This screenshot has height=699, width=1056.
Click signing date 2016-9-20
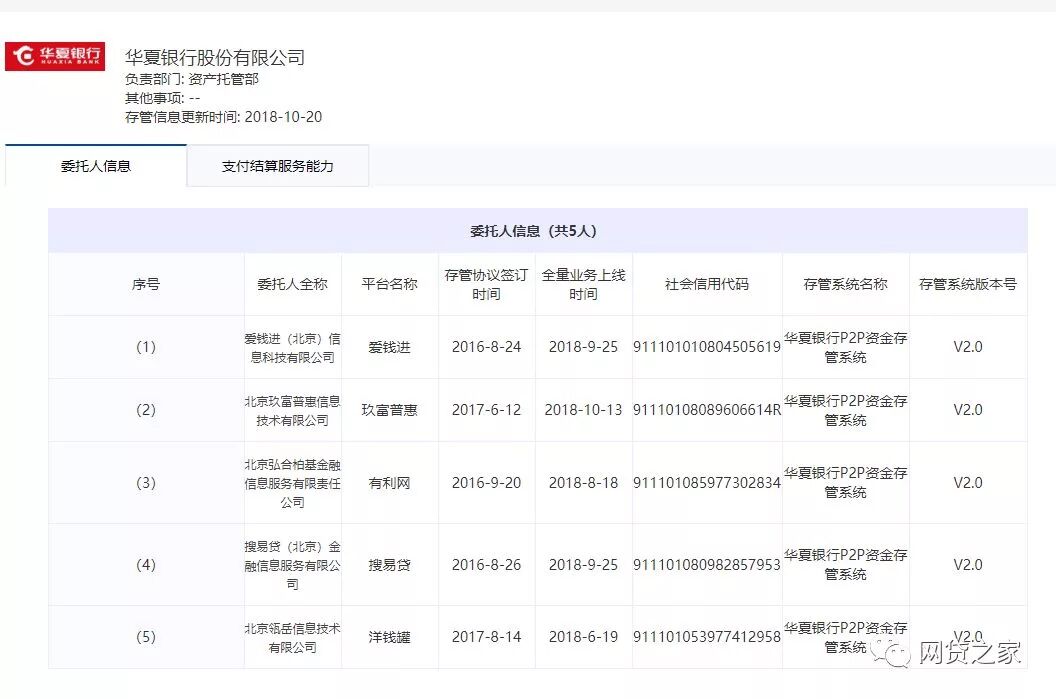(486, 483)
